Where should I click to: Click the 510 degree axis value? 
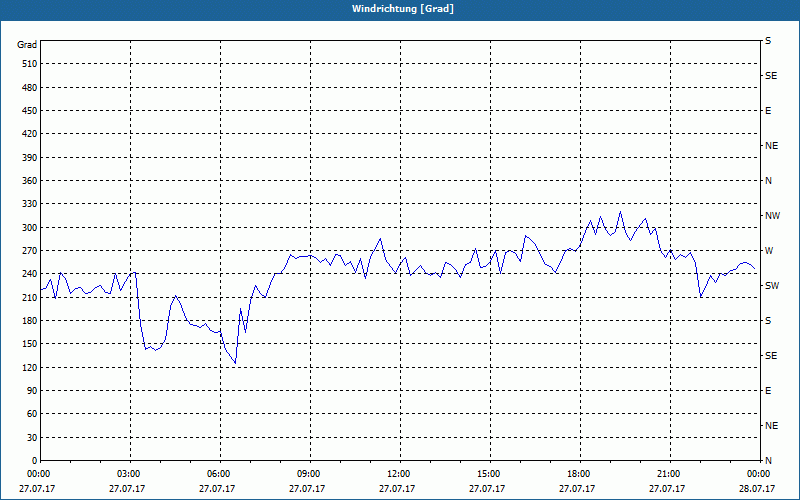coord(30,64)
